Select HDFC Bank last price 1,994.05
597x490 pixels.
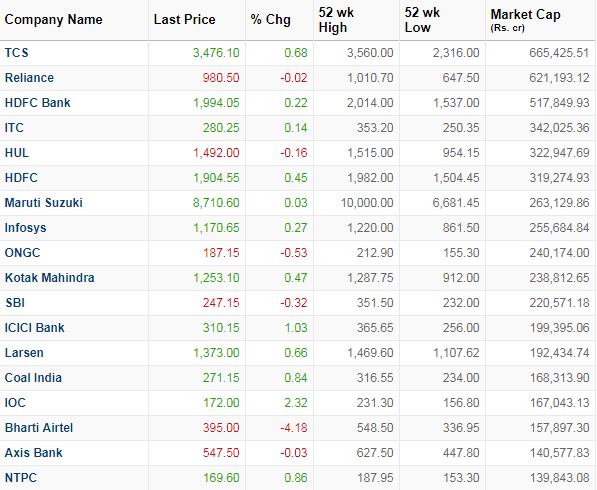216,103
